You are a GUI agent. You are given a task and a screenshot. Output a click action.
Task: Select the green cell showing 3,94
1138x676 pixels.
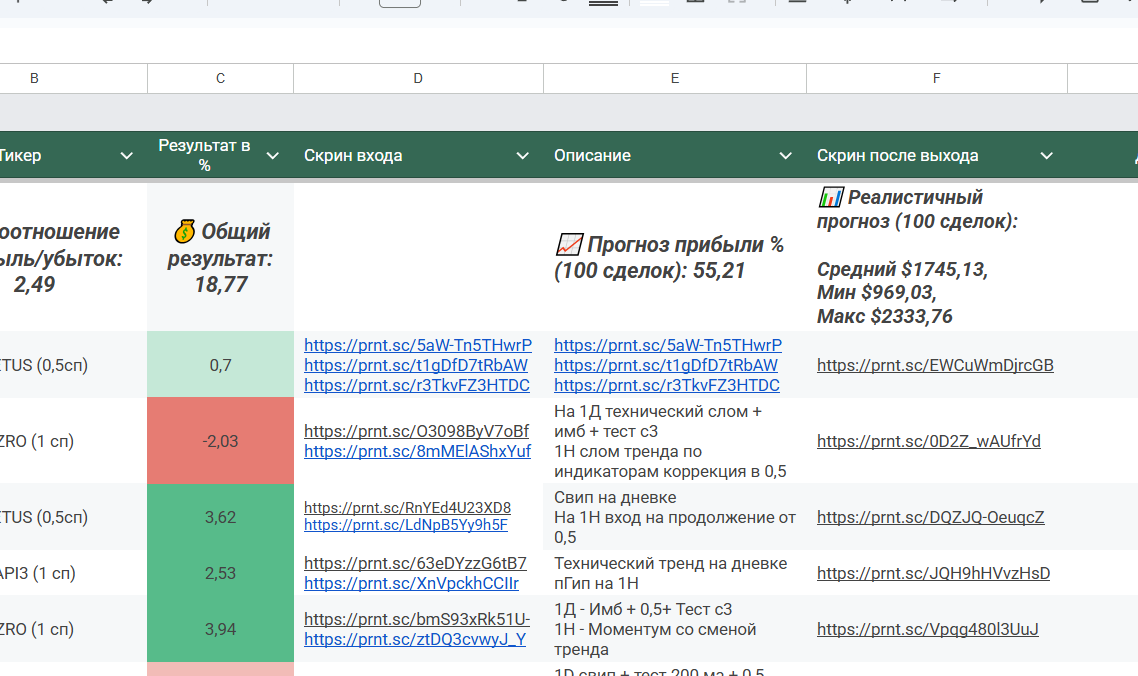[x=221, y=629]
